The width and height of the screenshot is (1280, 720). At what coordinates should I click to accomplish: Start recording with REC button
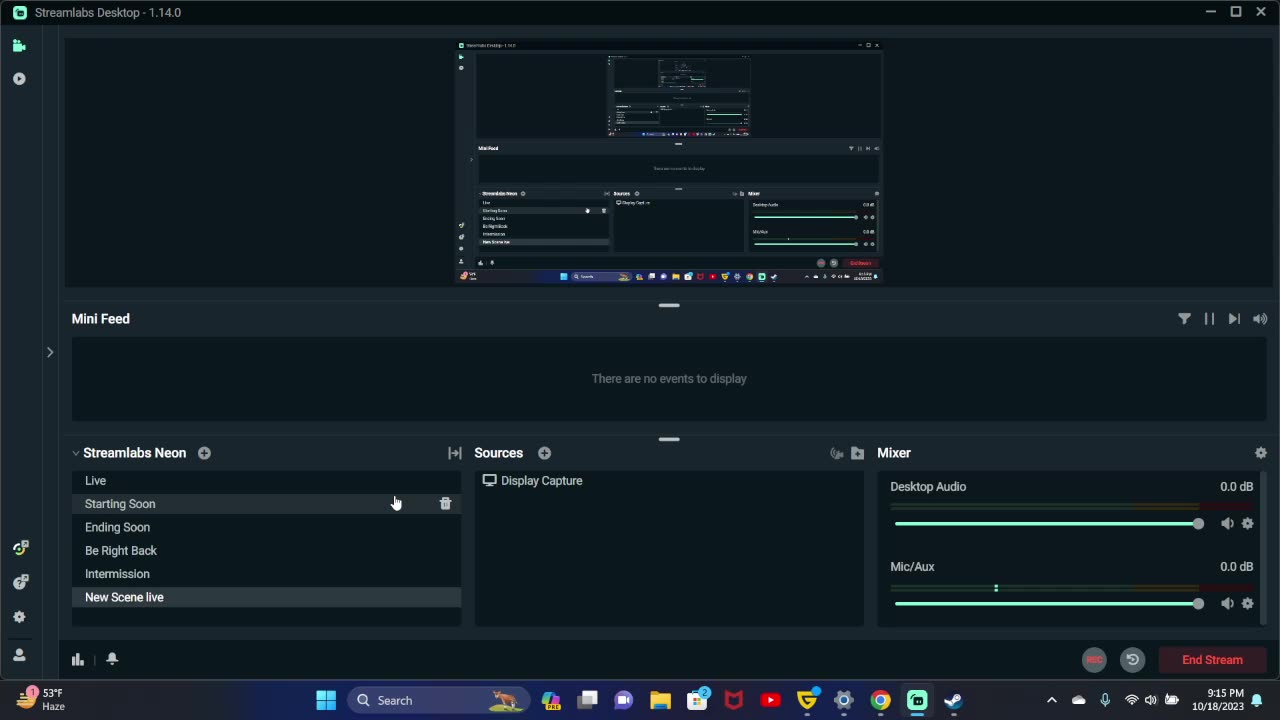(1094, 660)
